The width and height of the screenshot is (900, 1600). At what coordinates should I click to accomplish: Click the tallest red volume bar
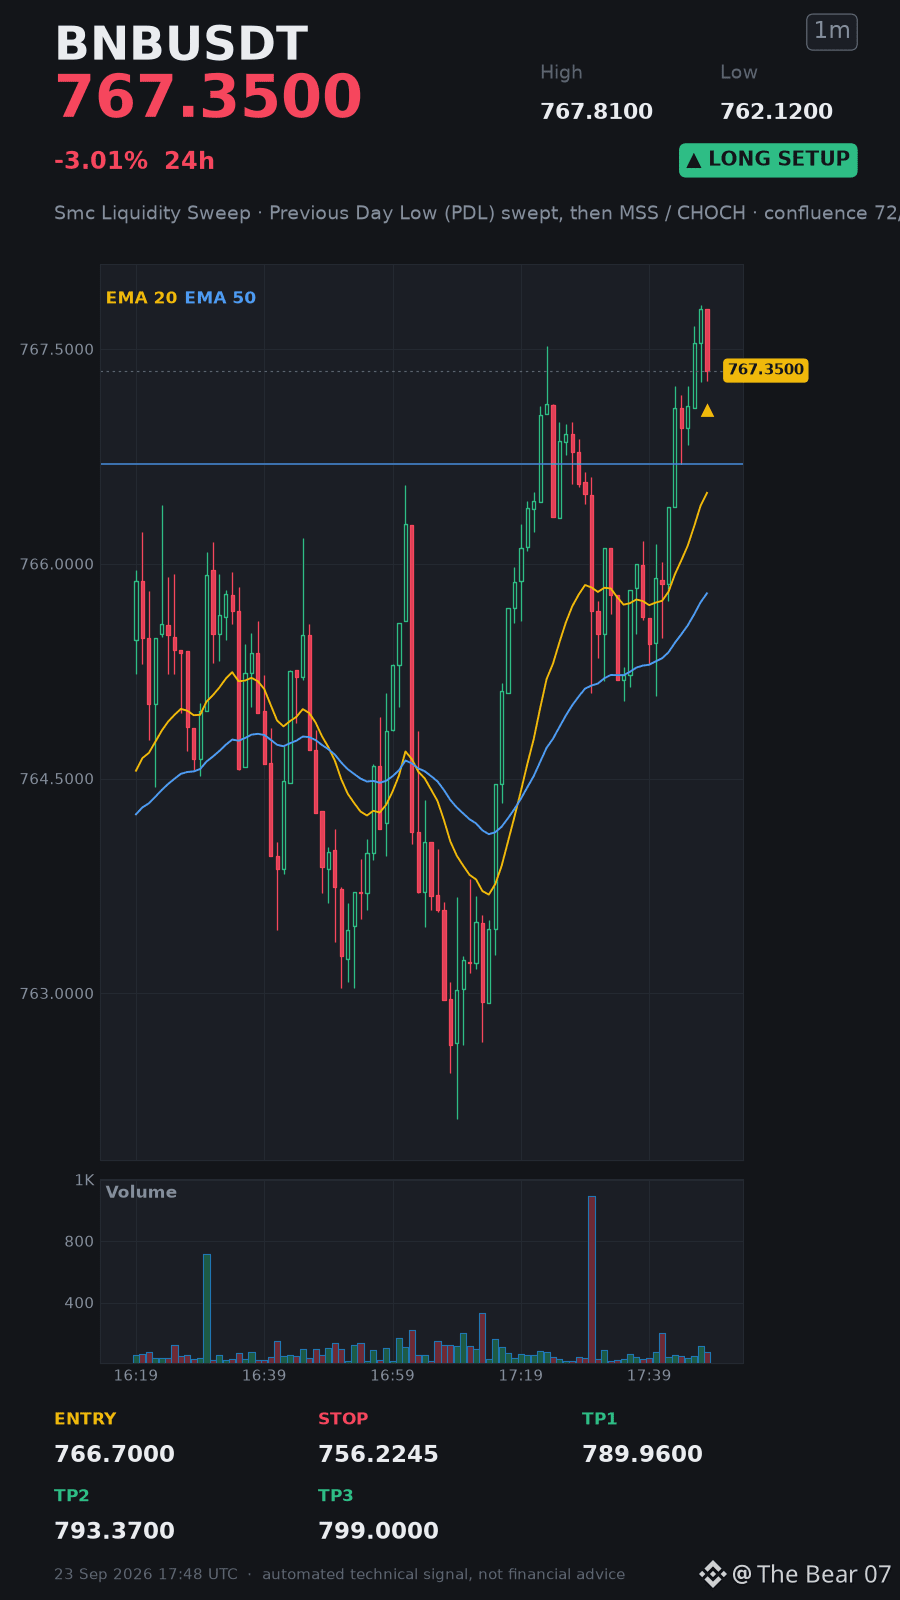592,1279
